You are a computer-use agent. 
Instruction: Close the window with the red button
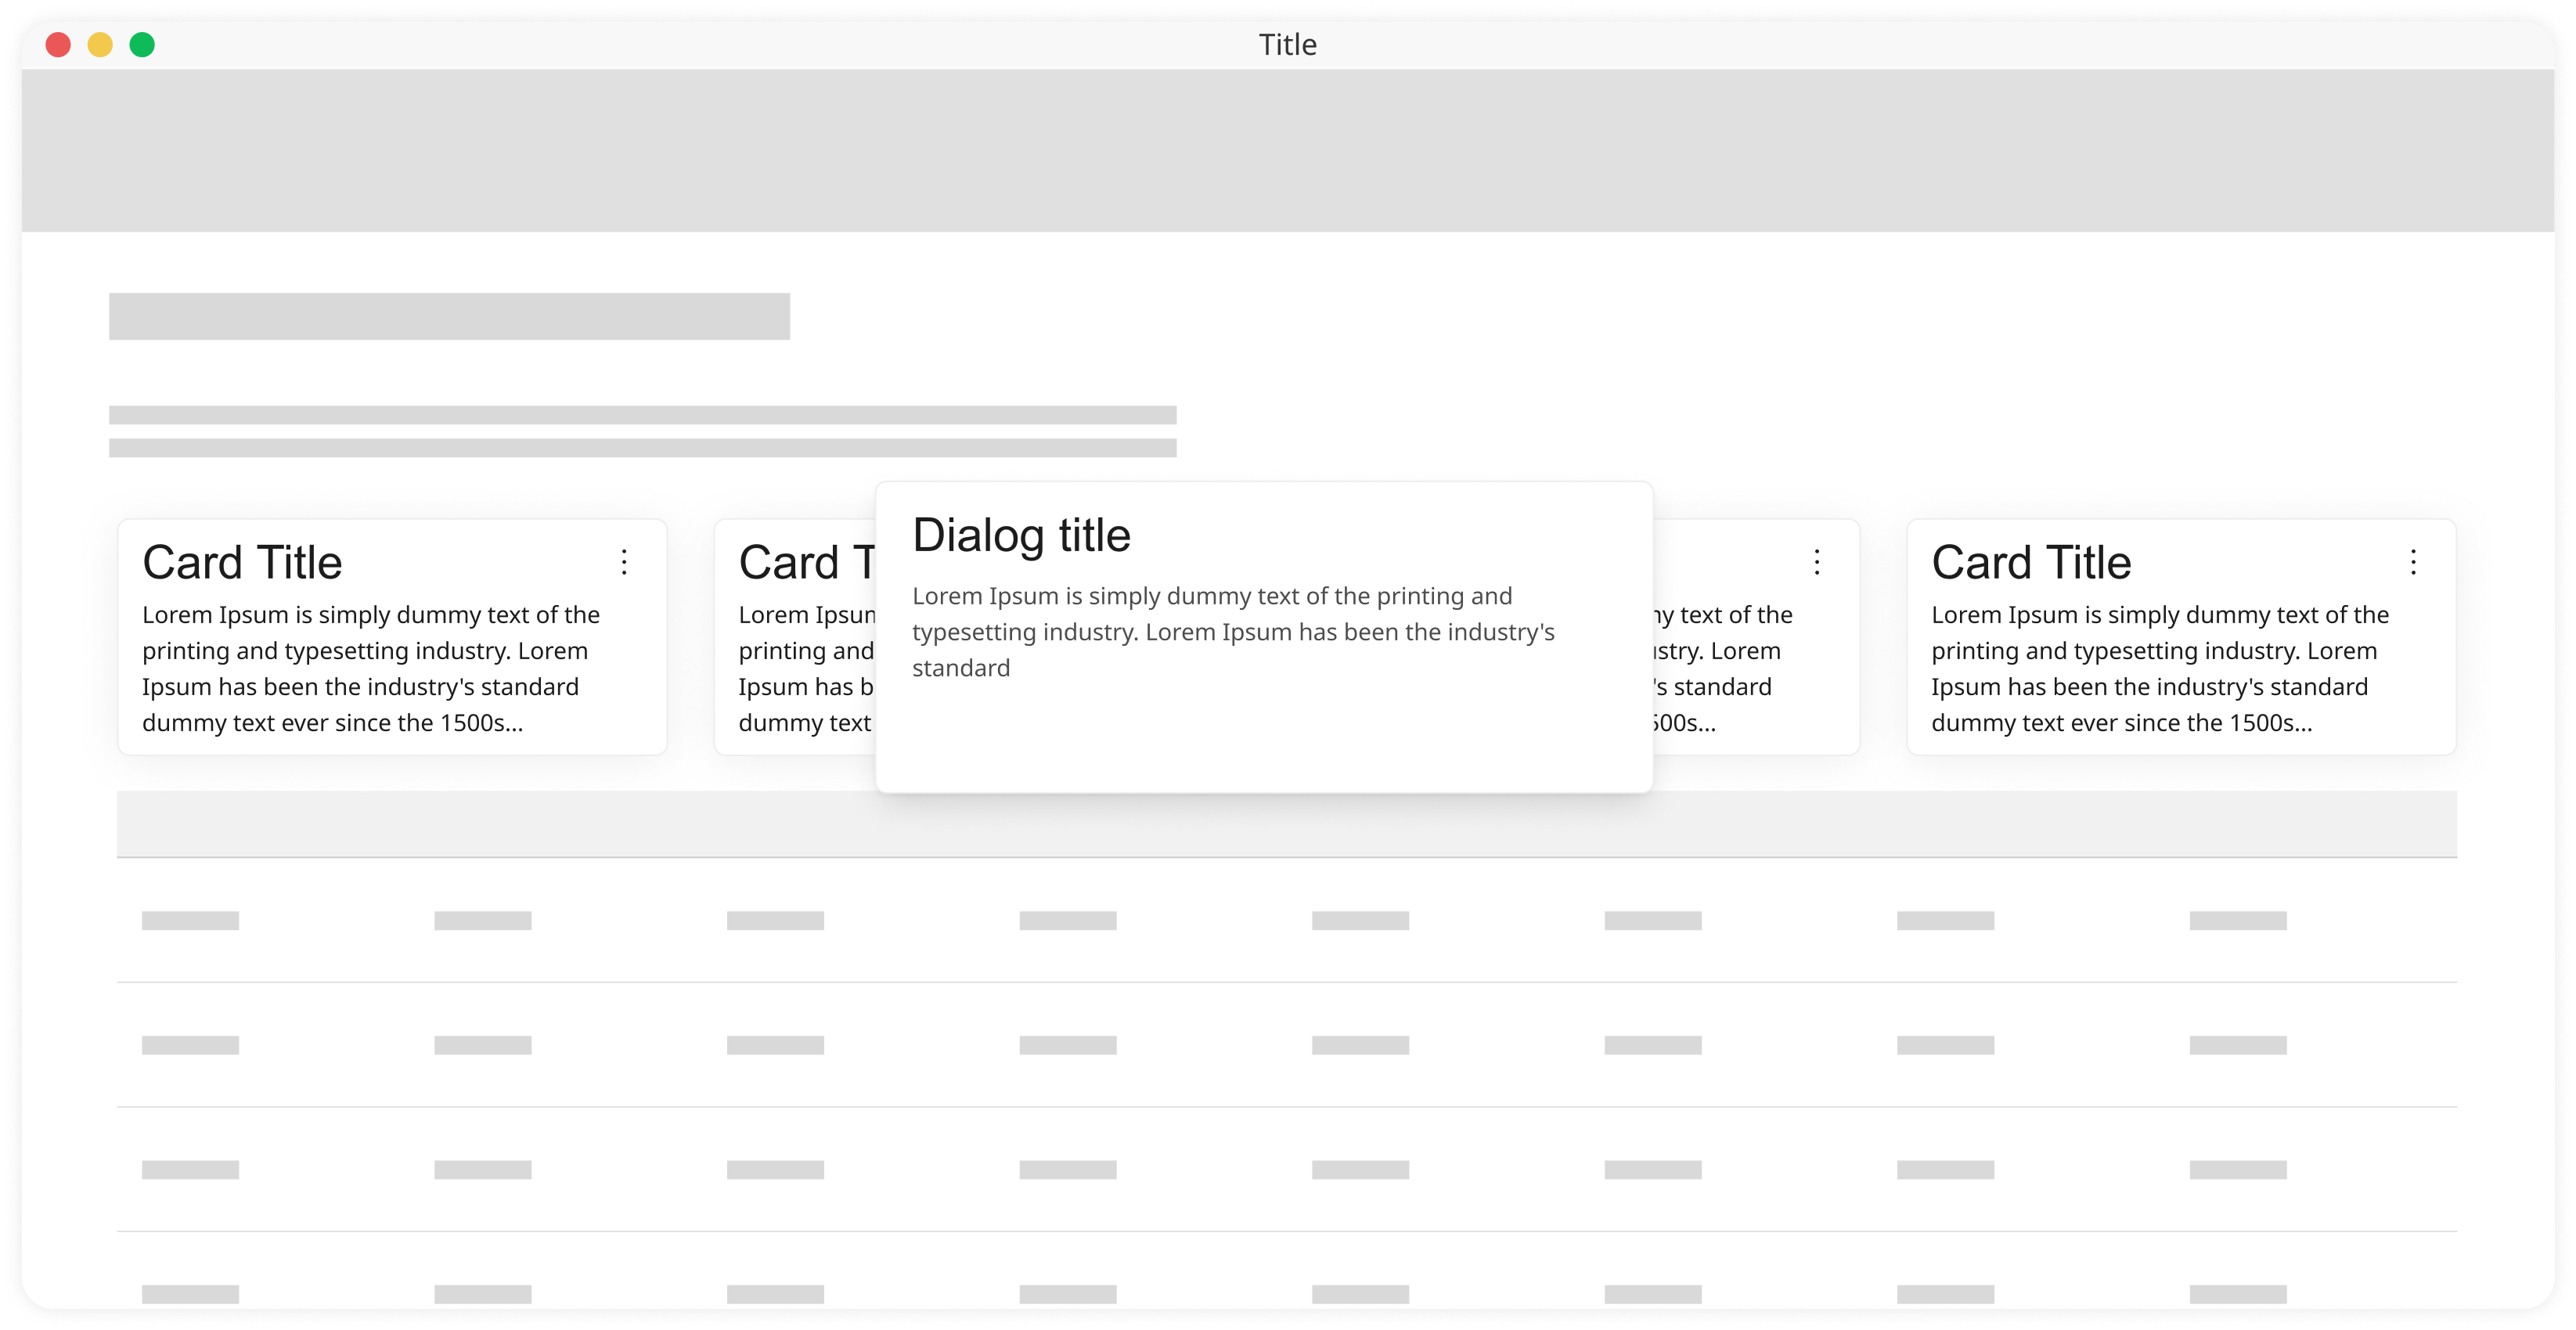point(58,45)
